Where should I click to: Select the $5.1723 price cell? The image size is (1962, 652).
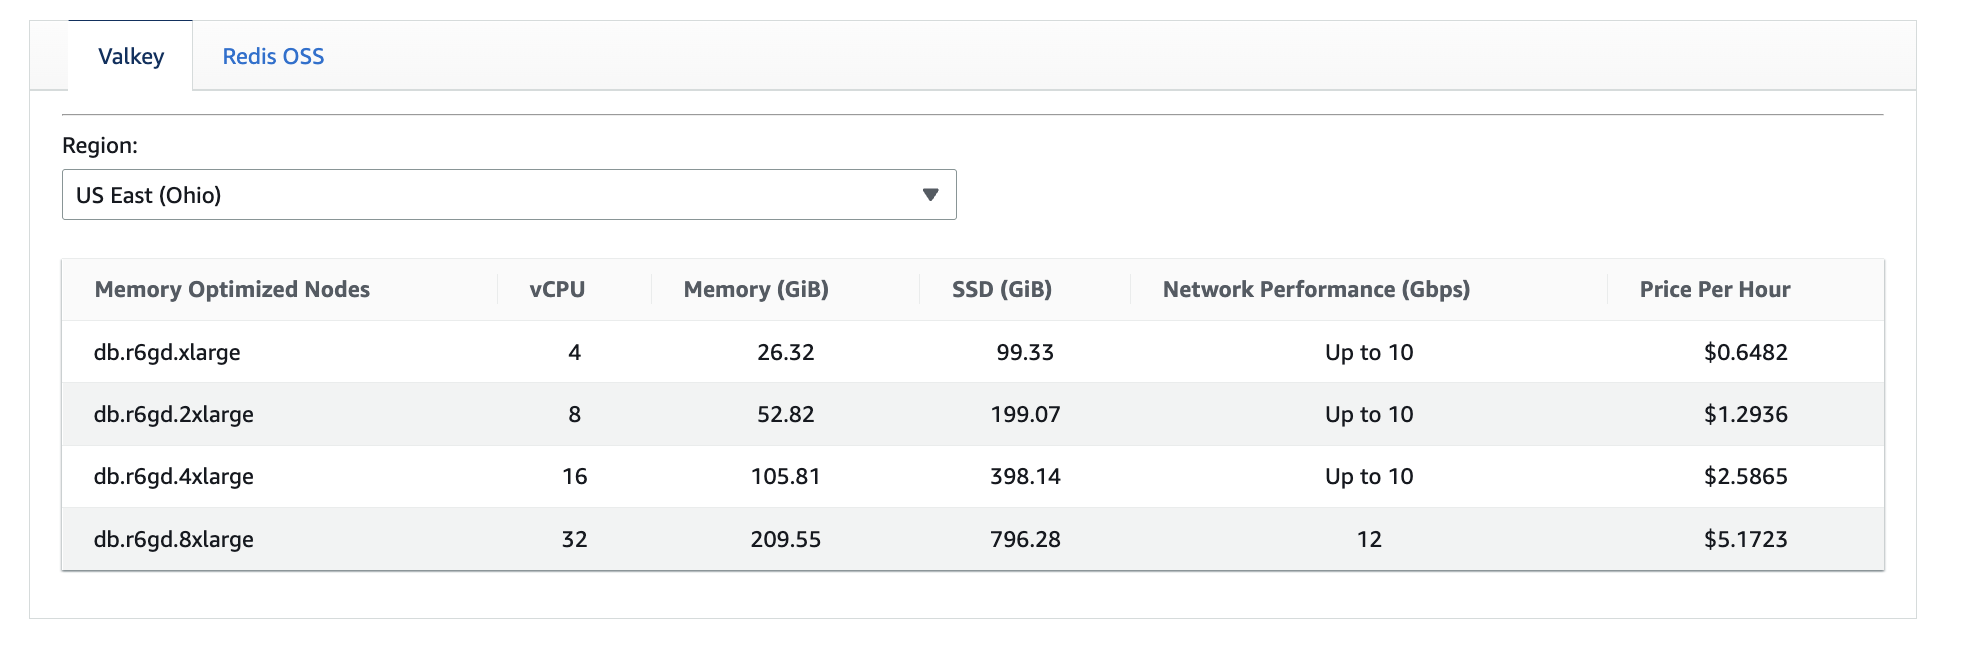[x=1745, y=539]
